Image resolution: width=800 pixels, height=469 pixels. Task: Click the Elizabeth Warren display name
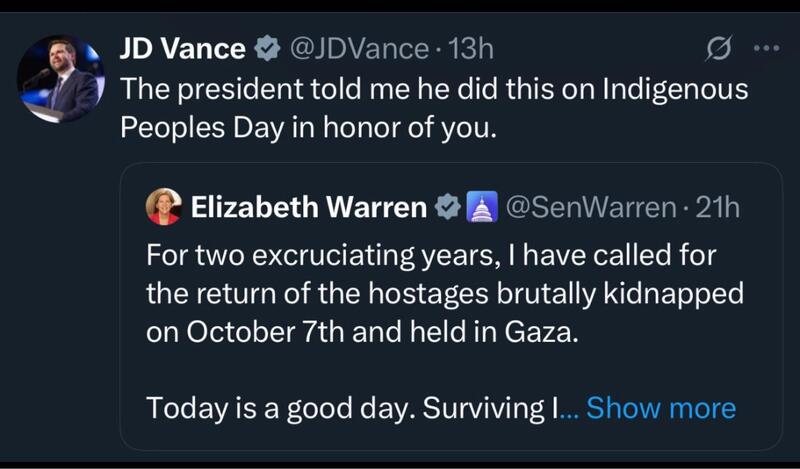pos(308,208)
